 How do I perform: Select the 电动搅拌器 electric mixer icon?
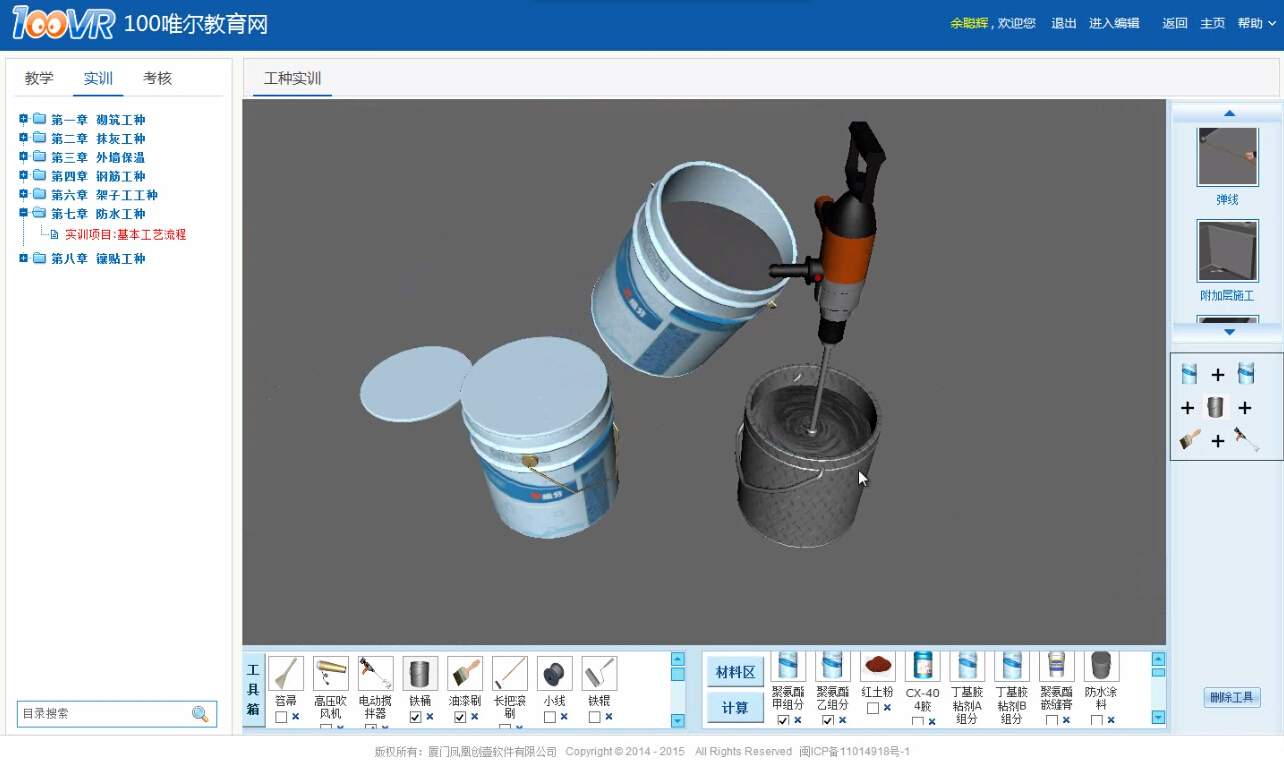[375, 673]
